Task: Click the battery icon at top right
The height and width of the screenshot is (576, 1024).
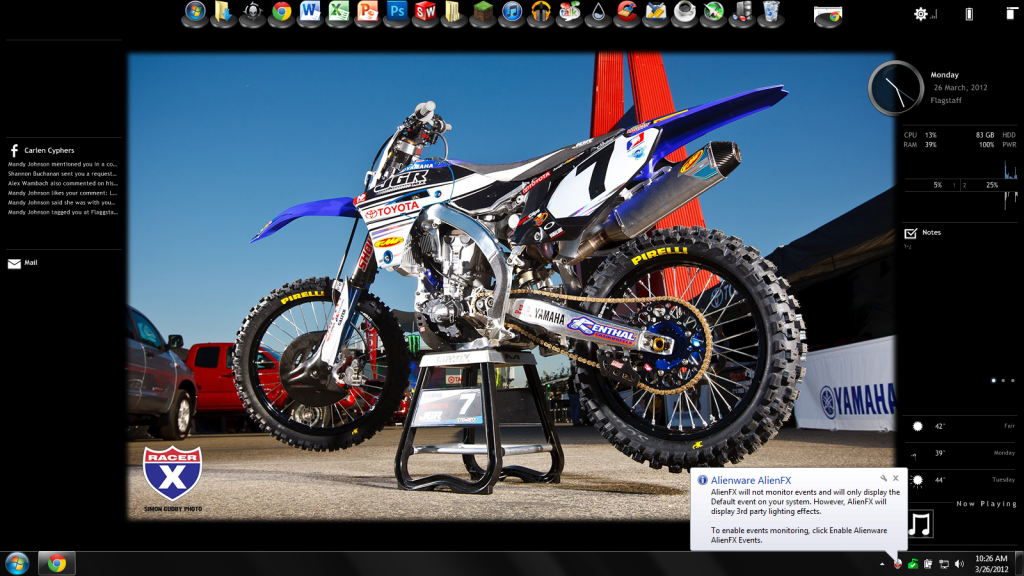Action: point(969,14)
